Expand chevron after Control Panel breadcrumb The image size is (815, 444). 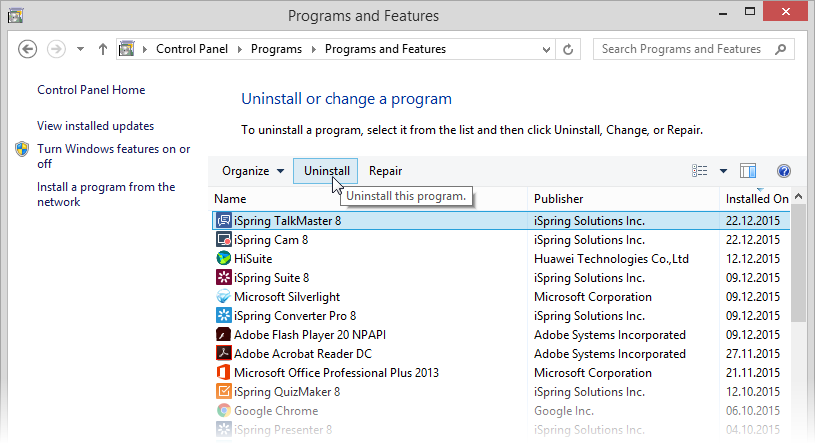240,49
